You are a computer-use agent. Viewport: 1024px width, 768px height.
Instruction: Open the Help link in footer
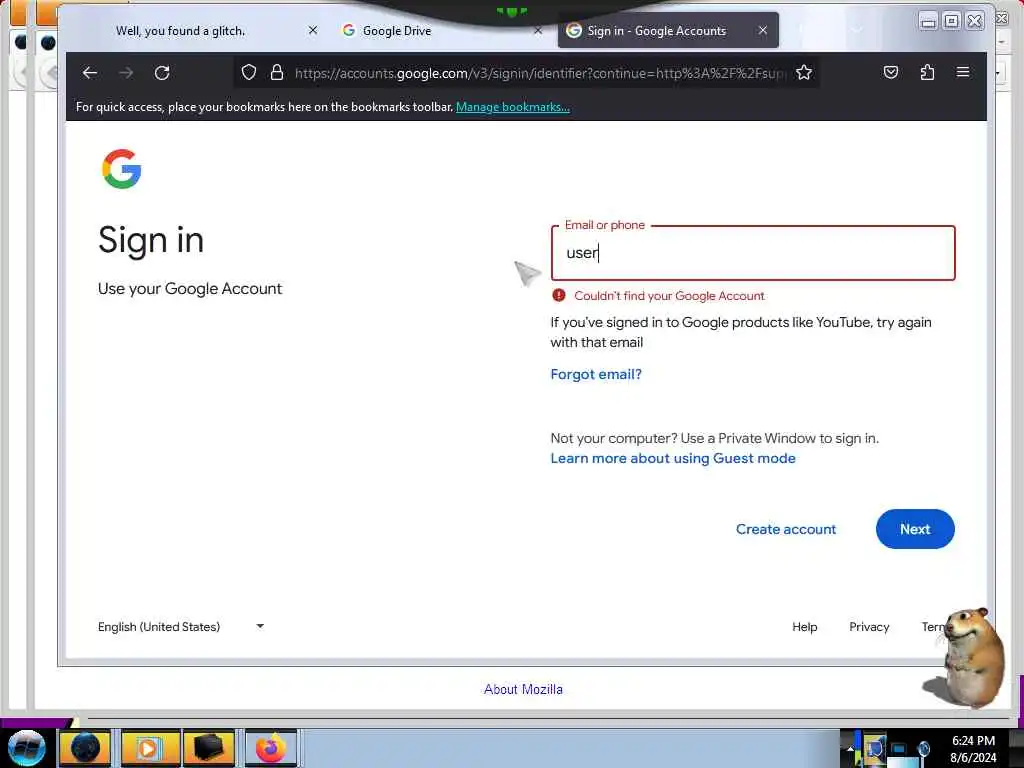805,627
